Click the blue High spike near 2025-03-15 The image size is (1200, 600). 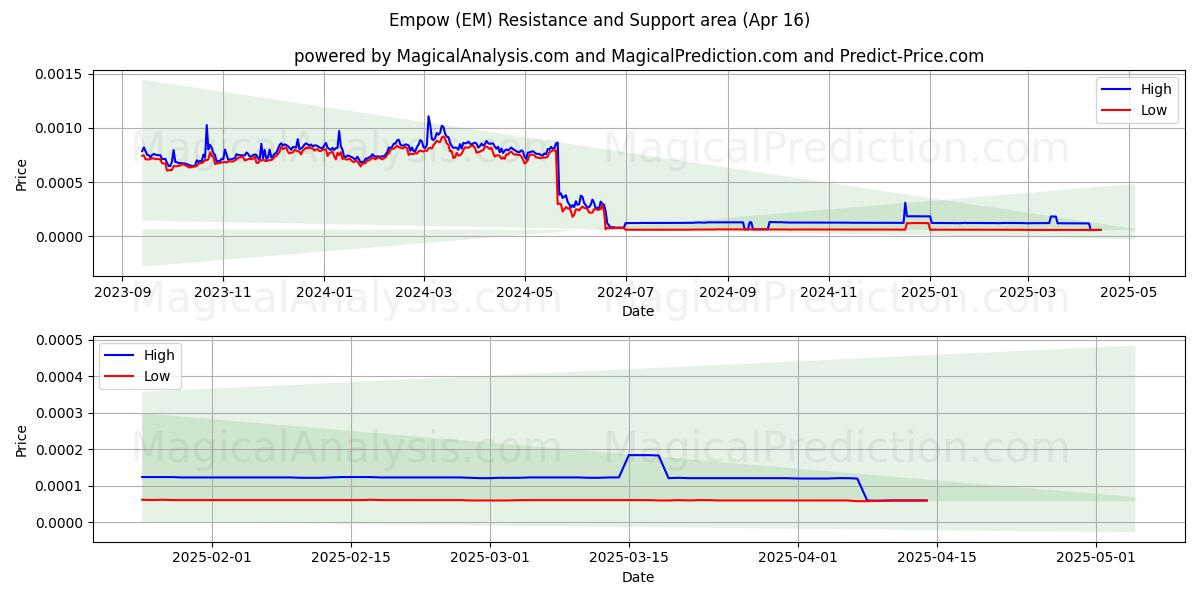pos(643,455)
